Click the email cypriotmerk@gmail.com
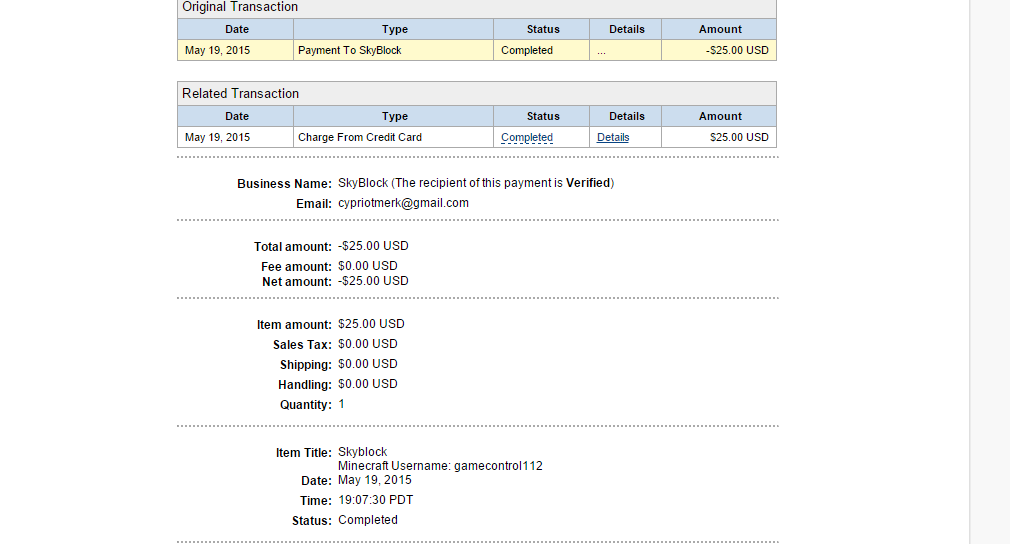 (403, 203)
